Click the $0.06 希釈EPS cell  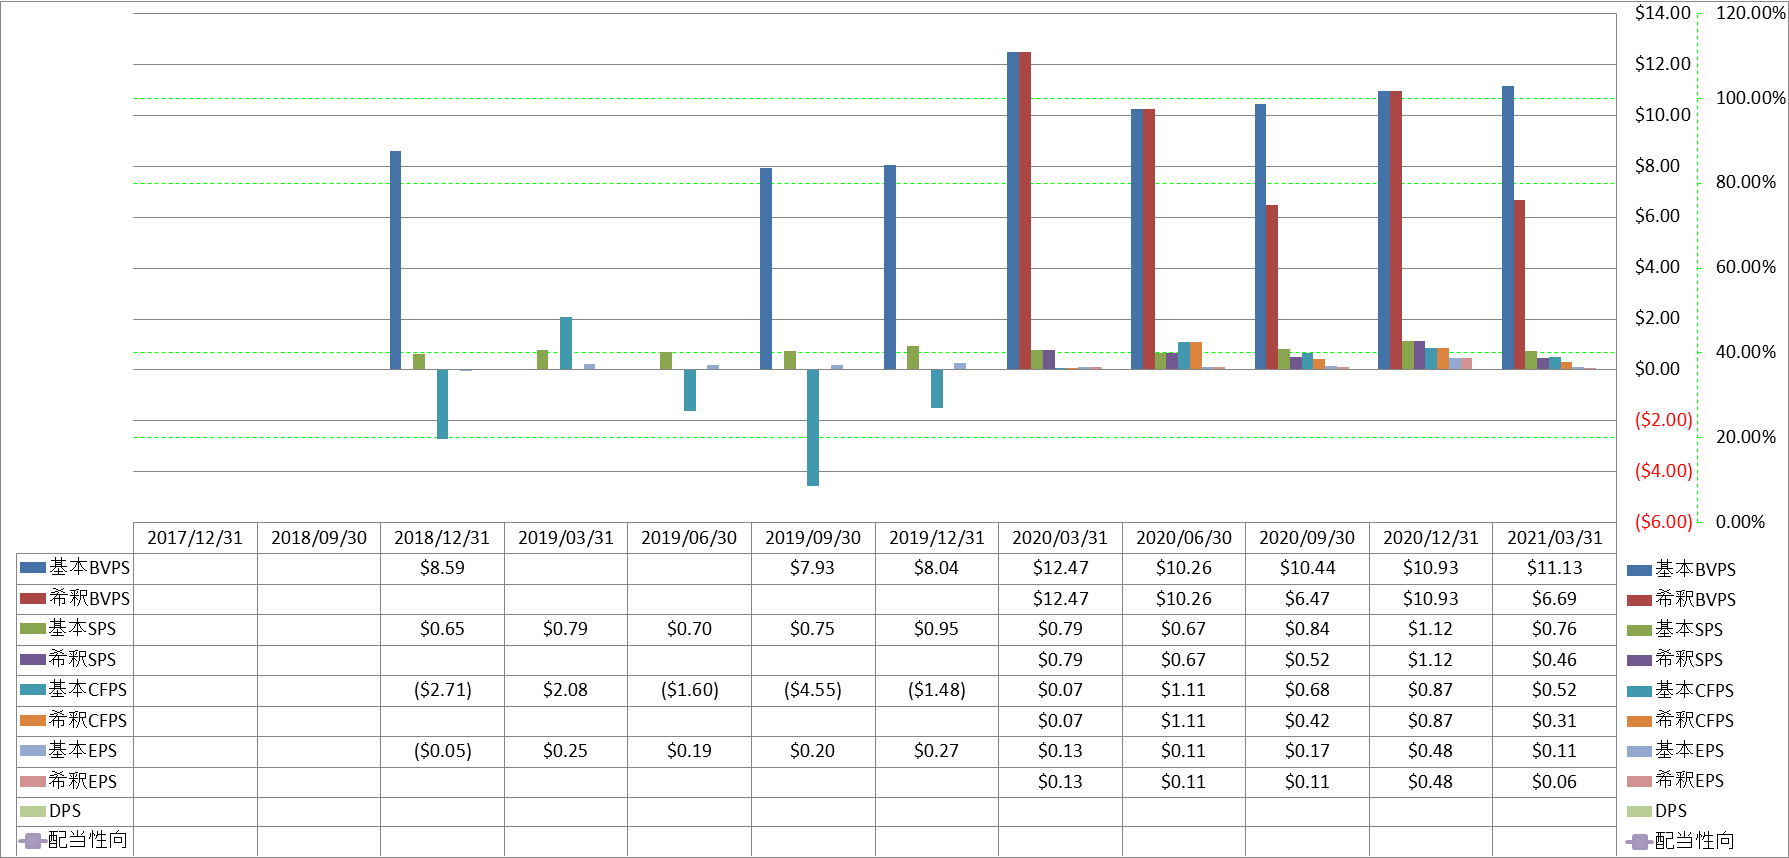click(x=1555, y=781)
